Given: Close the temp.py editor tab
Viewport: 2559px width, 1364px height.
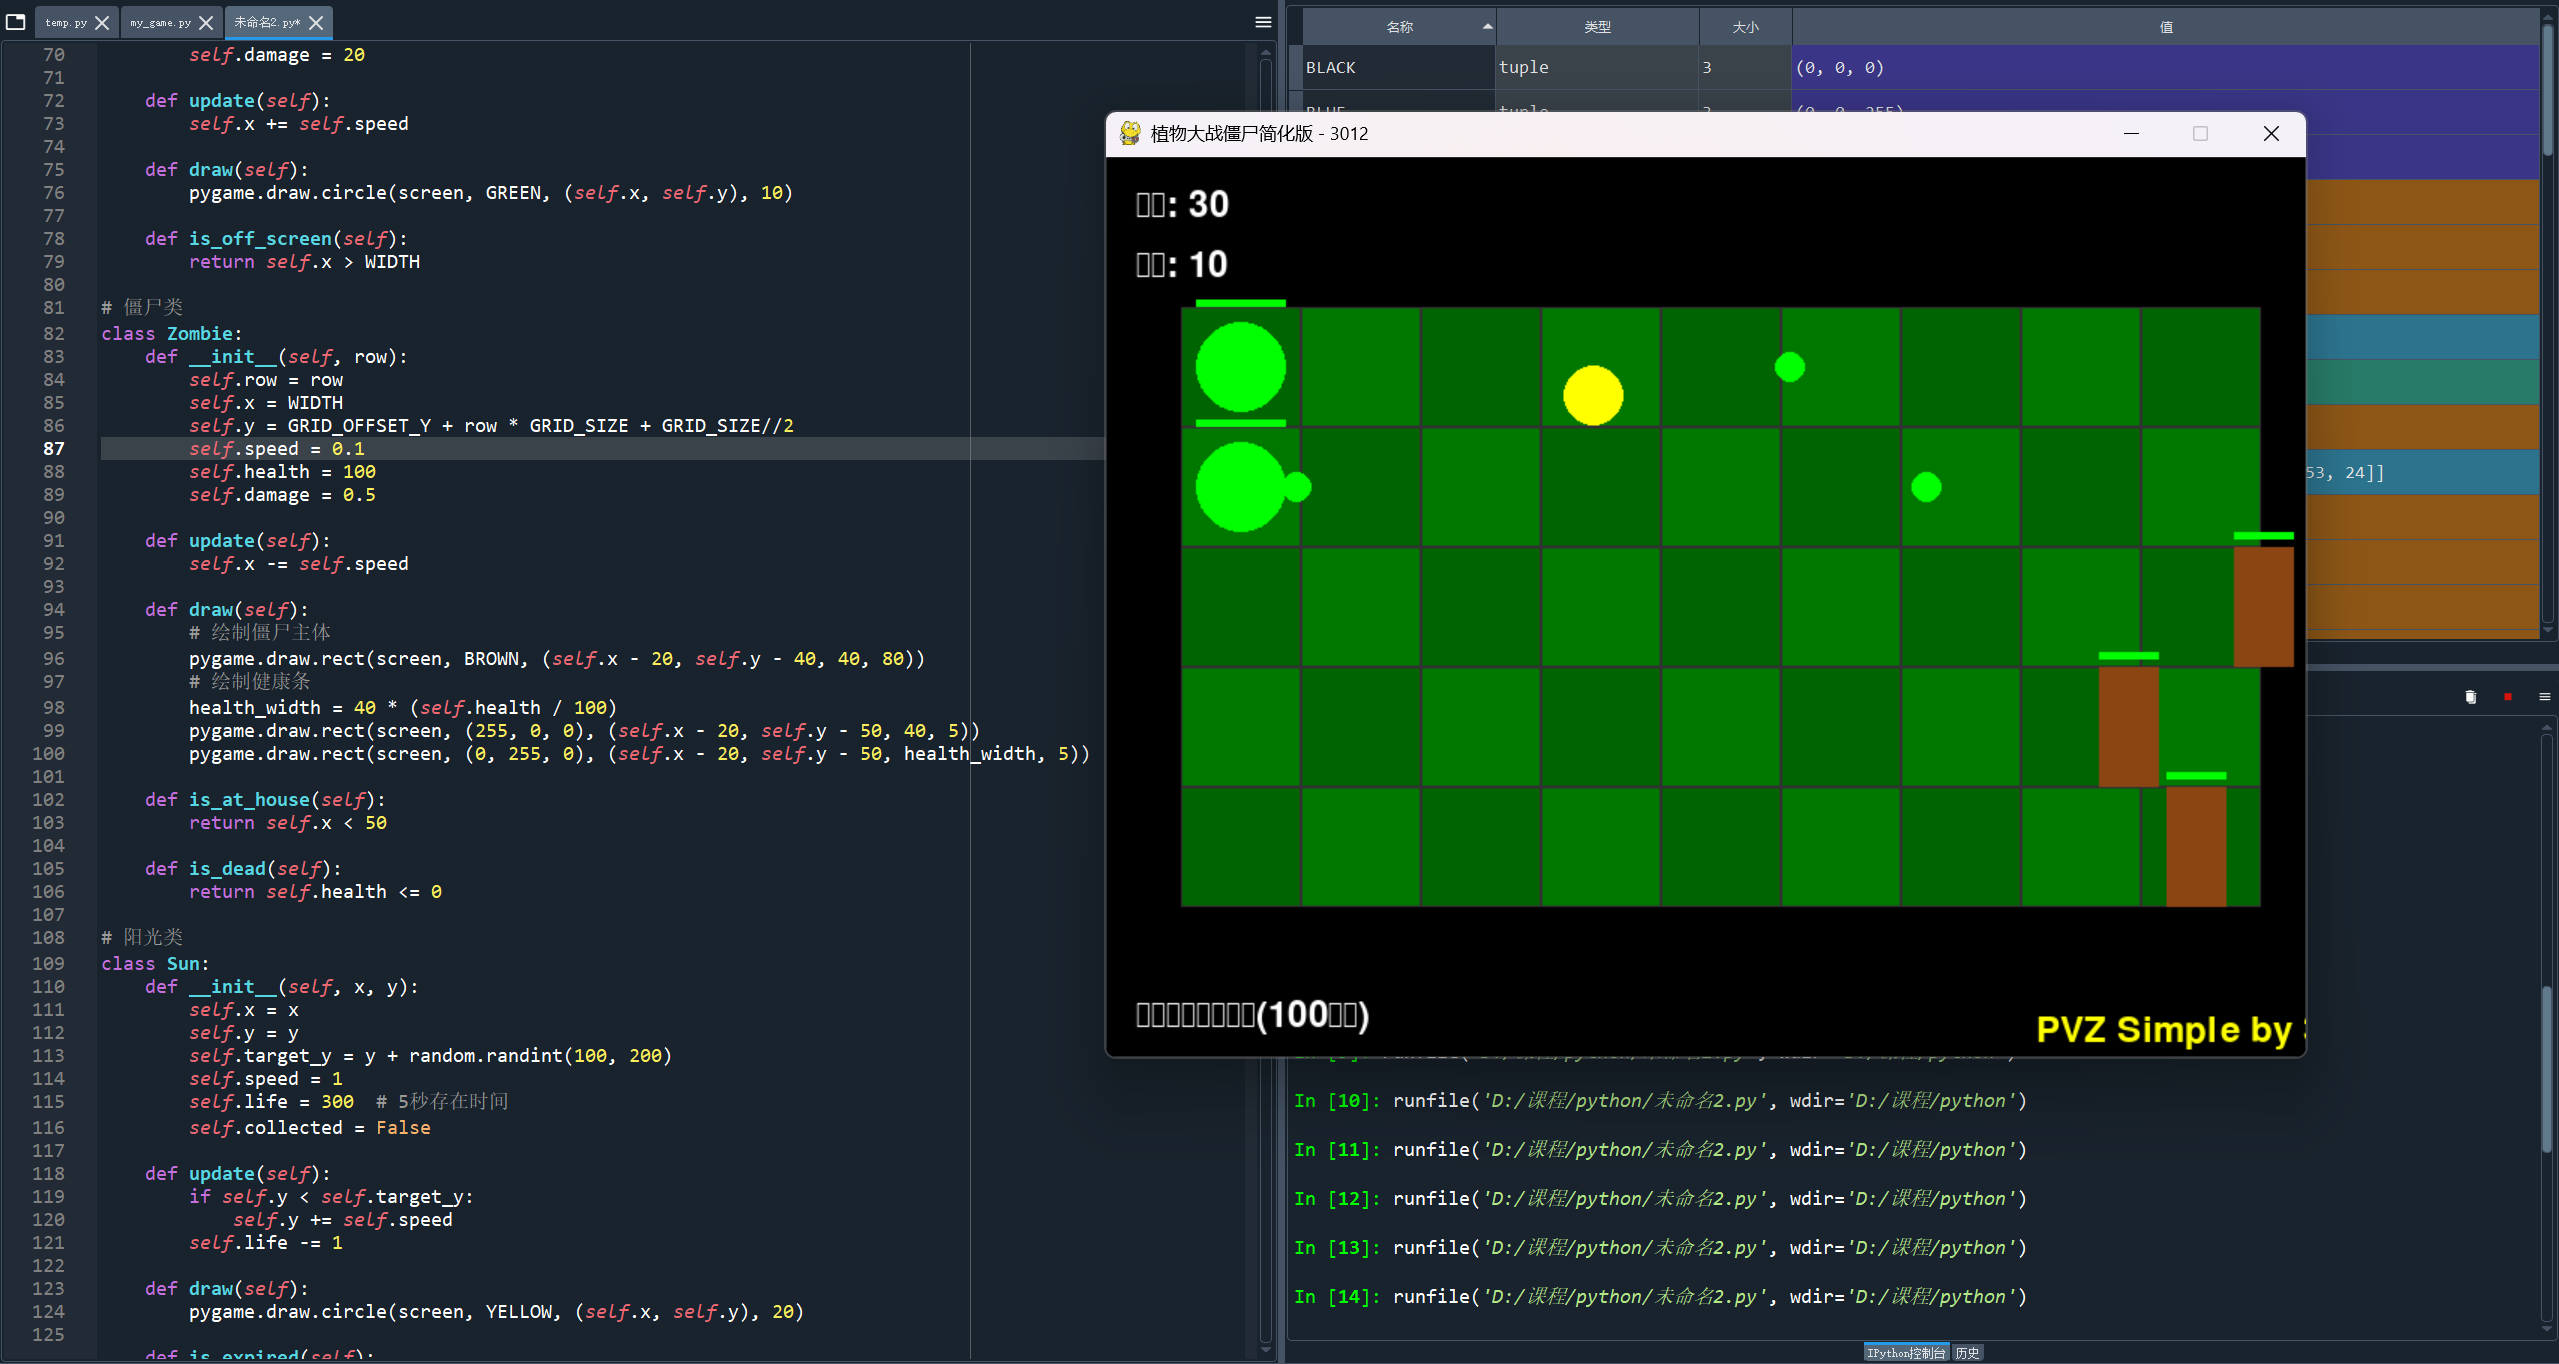Looking at the screenshot, I should point(102,23).
